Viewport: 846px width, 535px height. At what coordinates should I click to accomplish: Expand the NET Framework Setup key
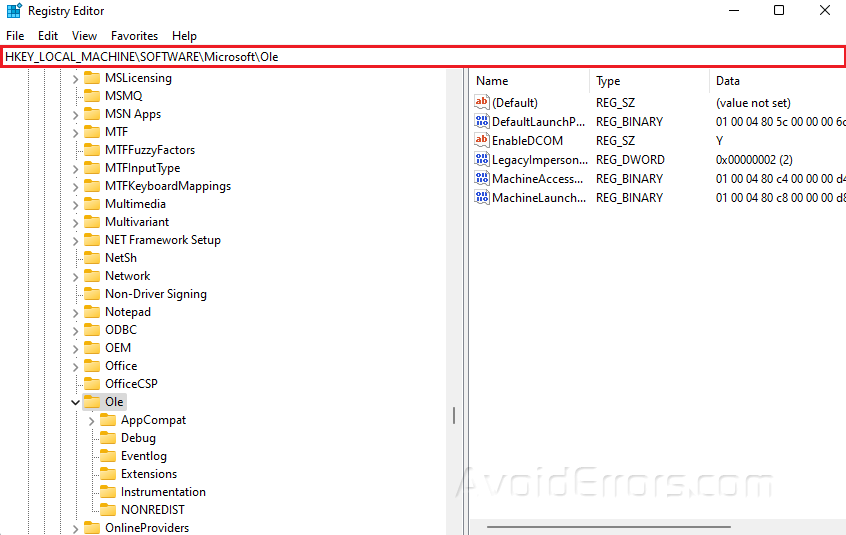tap(76, 241)
